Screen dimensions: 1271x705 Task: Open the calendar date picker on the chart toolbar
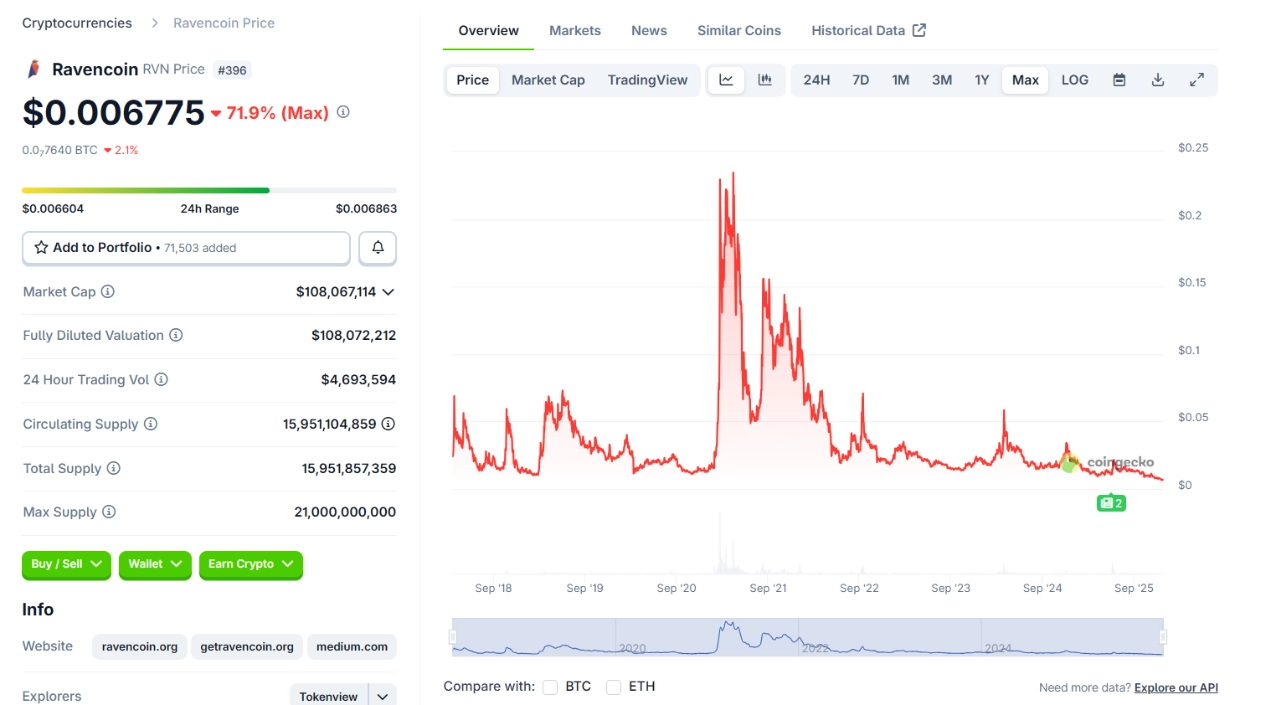coord(1118,79)
